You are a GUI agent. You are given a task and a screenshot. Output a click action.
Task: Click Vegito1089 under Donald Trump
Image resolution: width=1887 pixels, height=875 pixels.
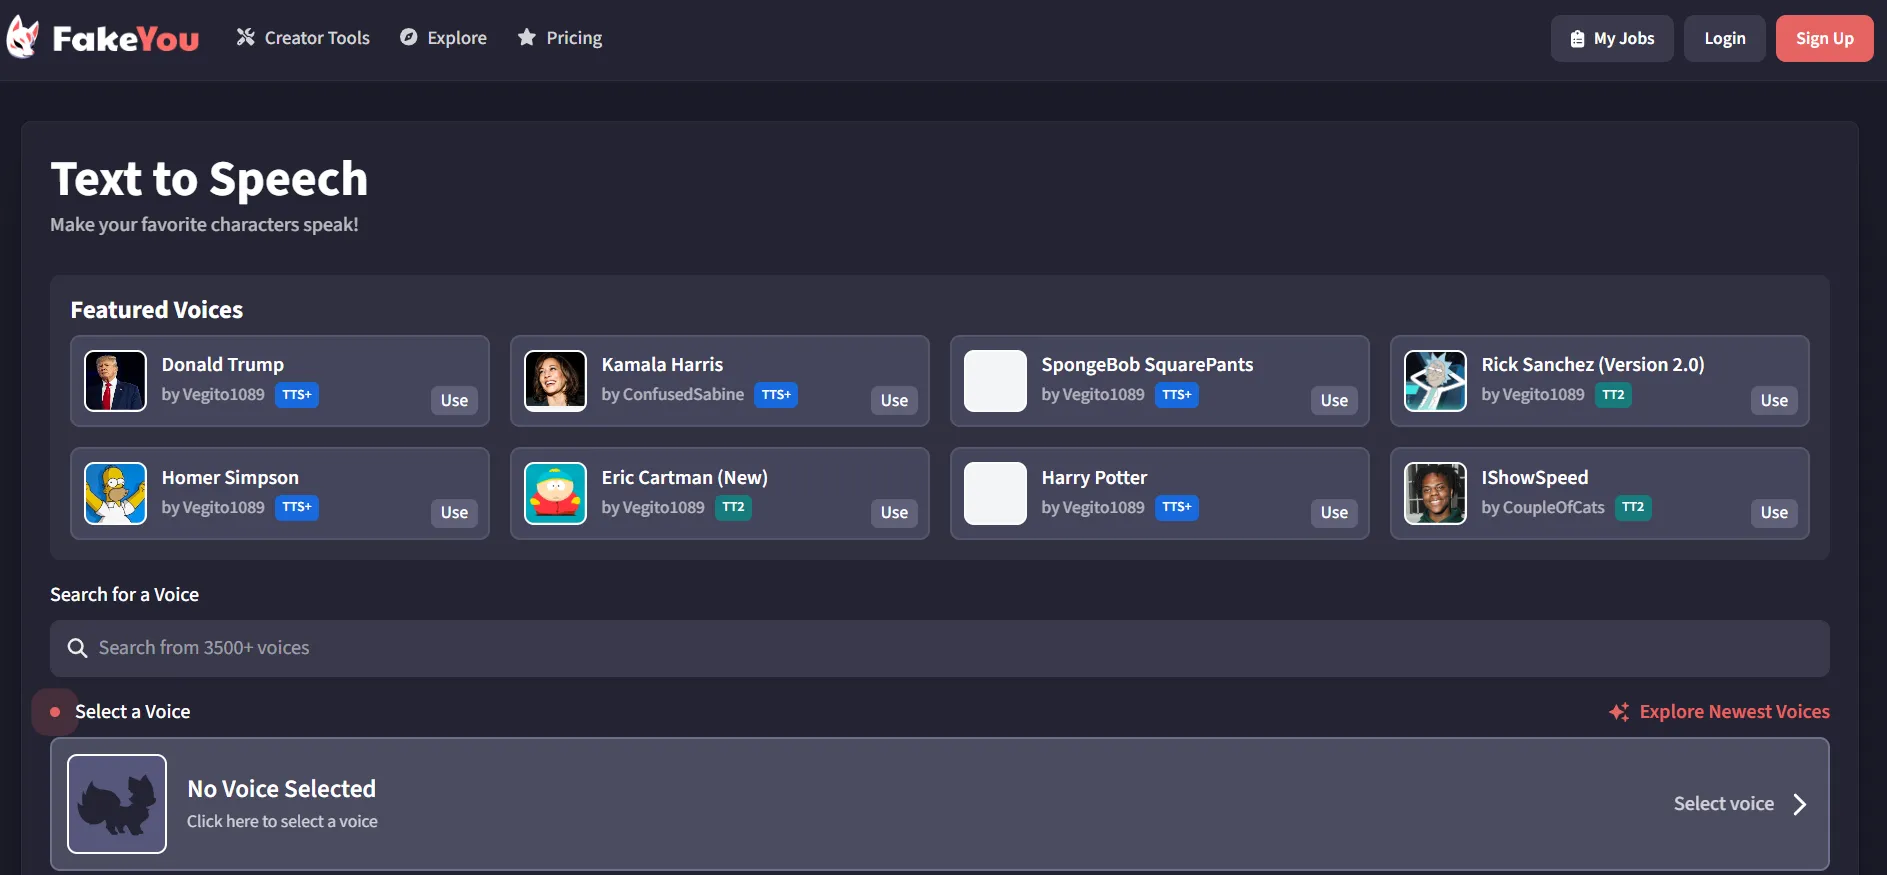pos(223,394)
